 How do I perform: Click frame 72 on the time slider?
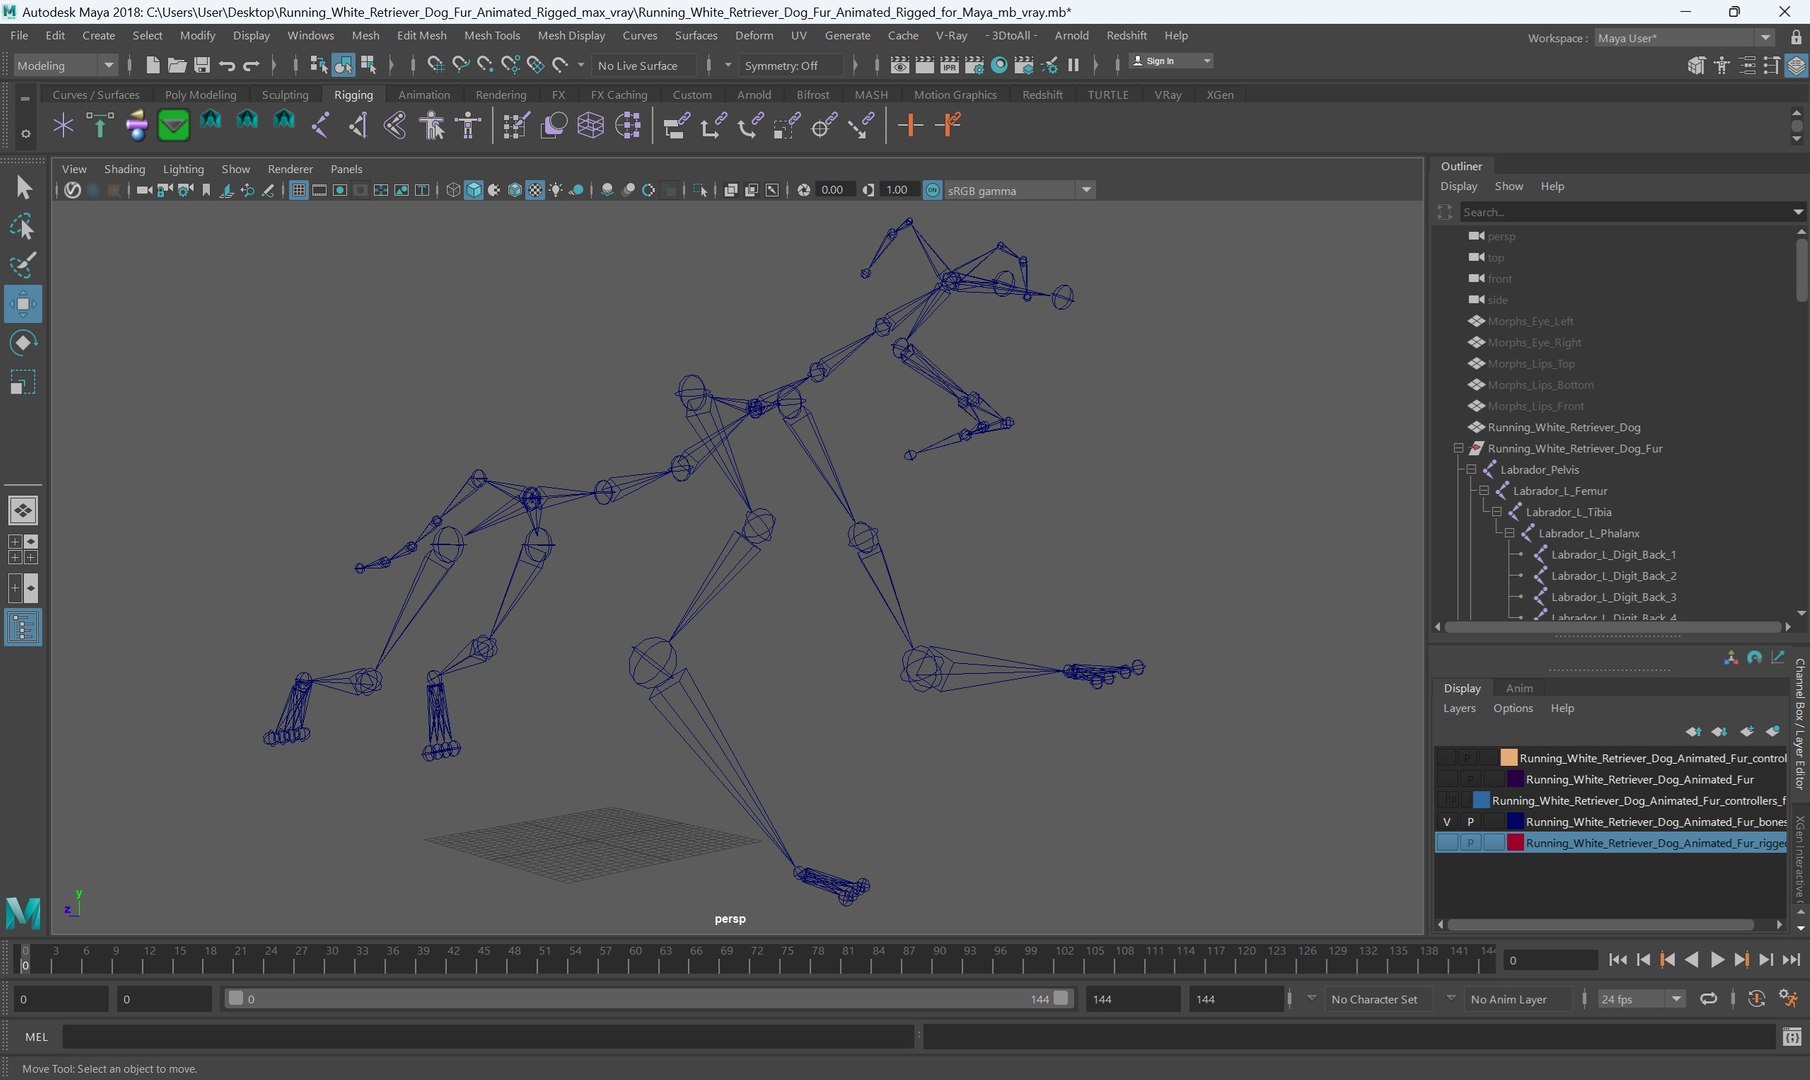tap(755, 960)
